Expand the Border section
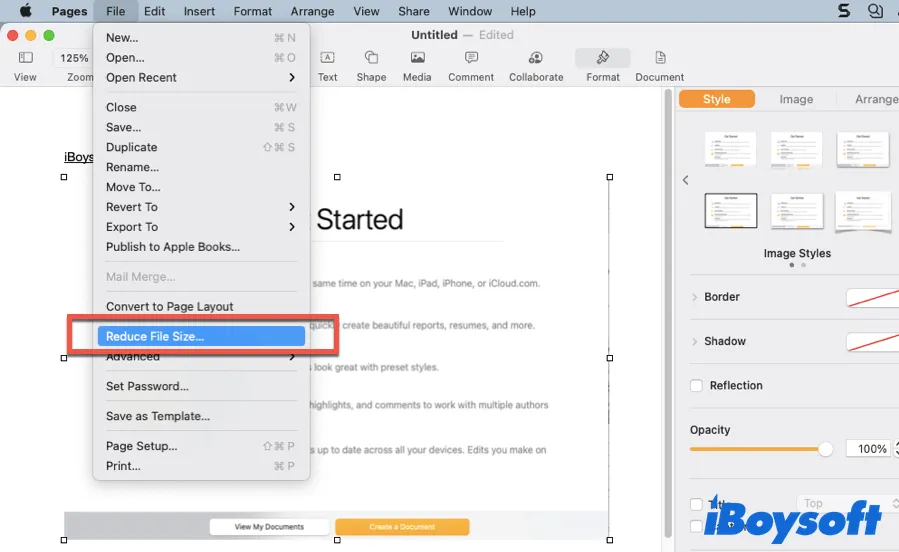This screenshot has width=899, height=552. coord(695,297)
